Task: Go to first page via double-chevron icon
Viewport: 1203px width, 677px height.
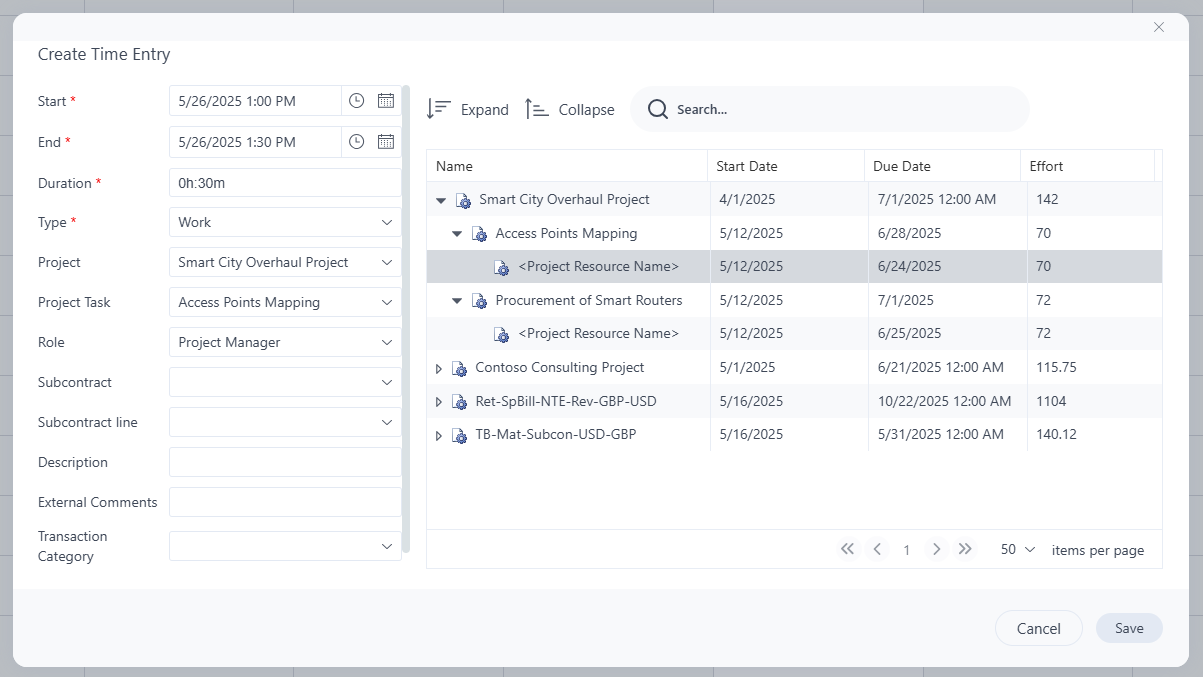Action: click(847, 549)
